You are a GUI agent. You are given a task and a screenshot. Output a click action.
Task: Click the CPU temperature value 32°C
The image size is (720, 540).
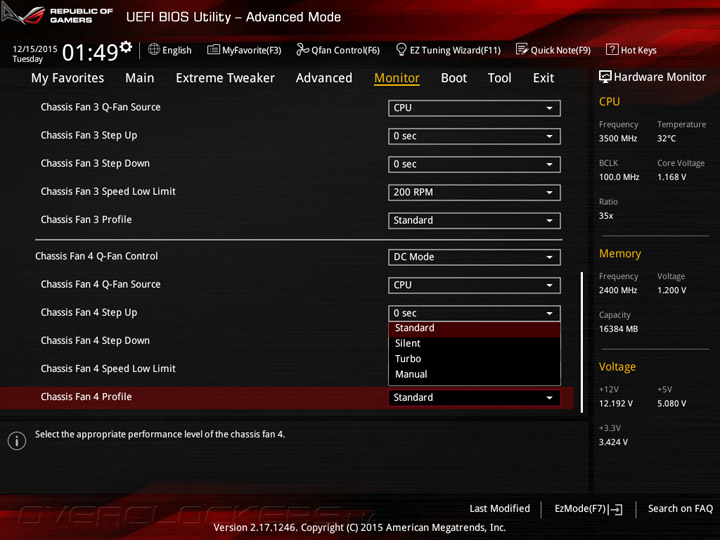[666, 138]
